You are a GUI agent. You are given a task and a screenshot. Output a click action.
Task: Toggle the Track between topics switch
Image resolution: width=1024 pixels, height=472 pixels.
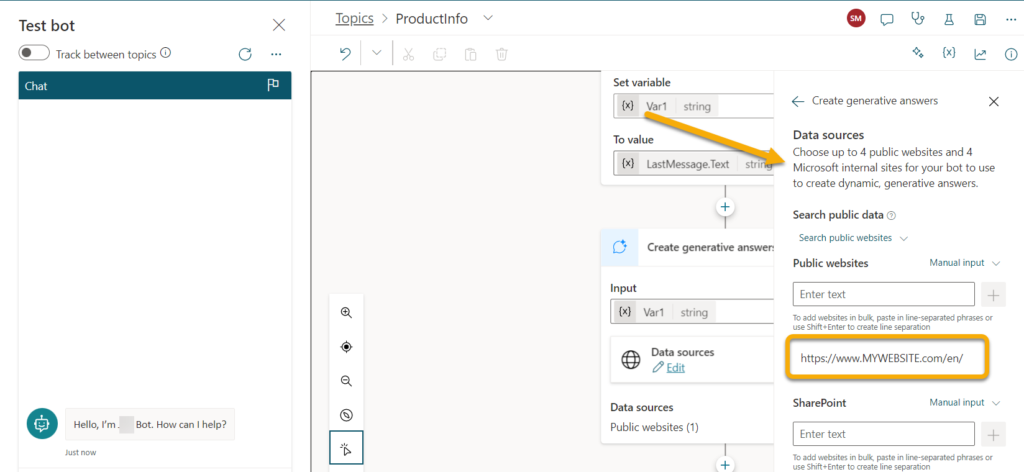[x=35, y=54]
